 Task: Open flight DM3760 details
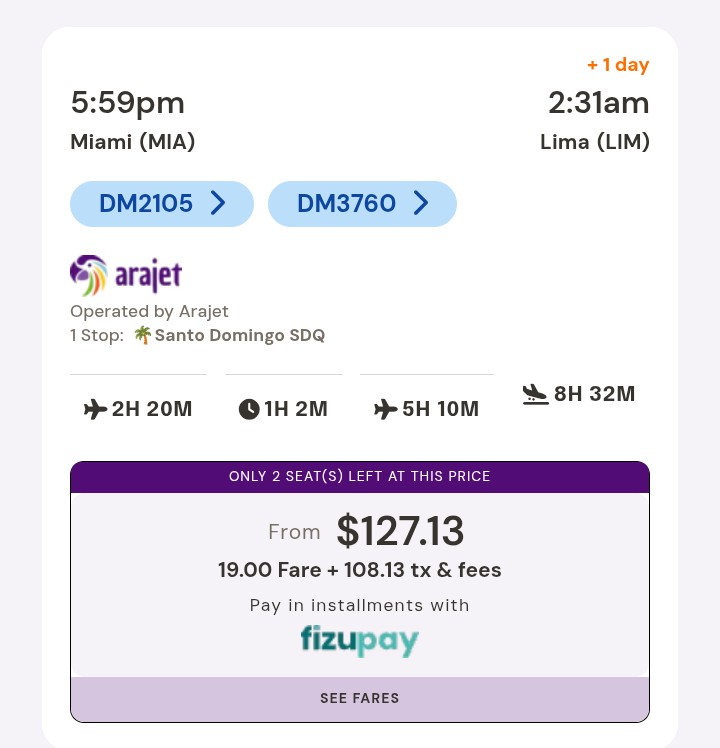click(x=362, y=204)
